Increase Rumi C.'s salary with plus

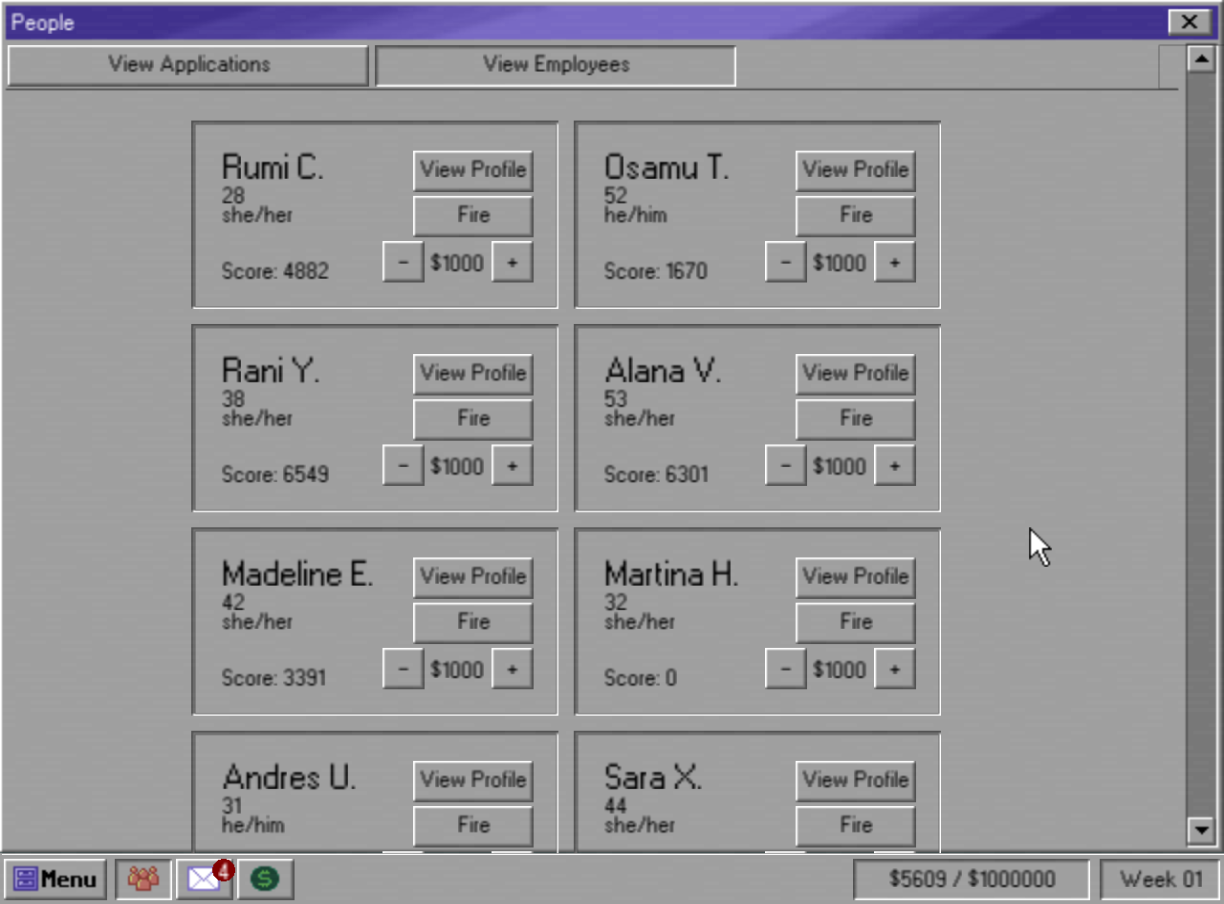coord(512,263)
